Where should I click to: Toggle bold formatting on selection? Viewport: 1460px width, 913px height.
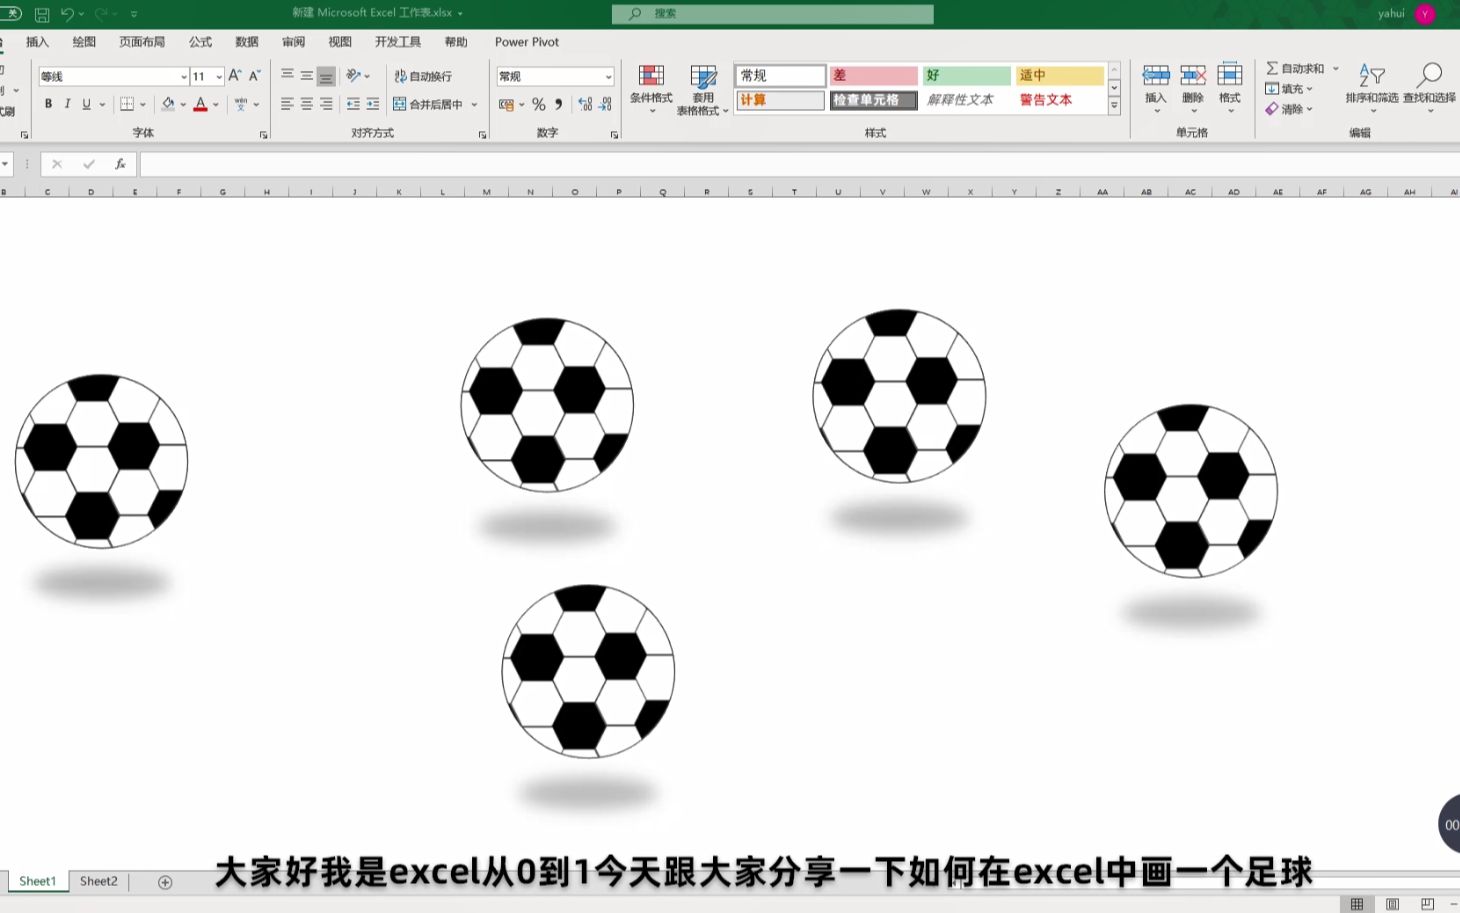tap(47, 103)
